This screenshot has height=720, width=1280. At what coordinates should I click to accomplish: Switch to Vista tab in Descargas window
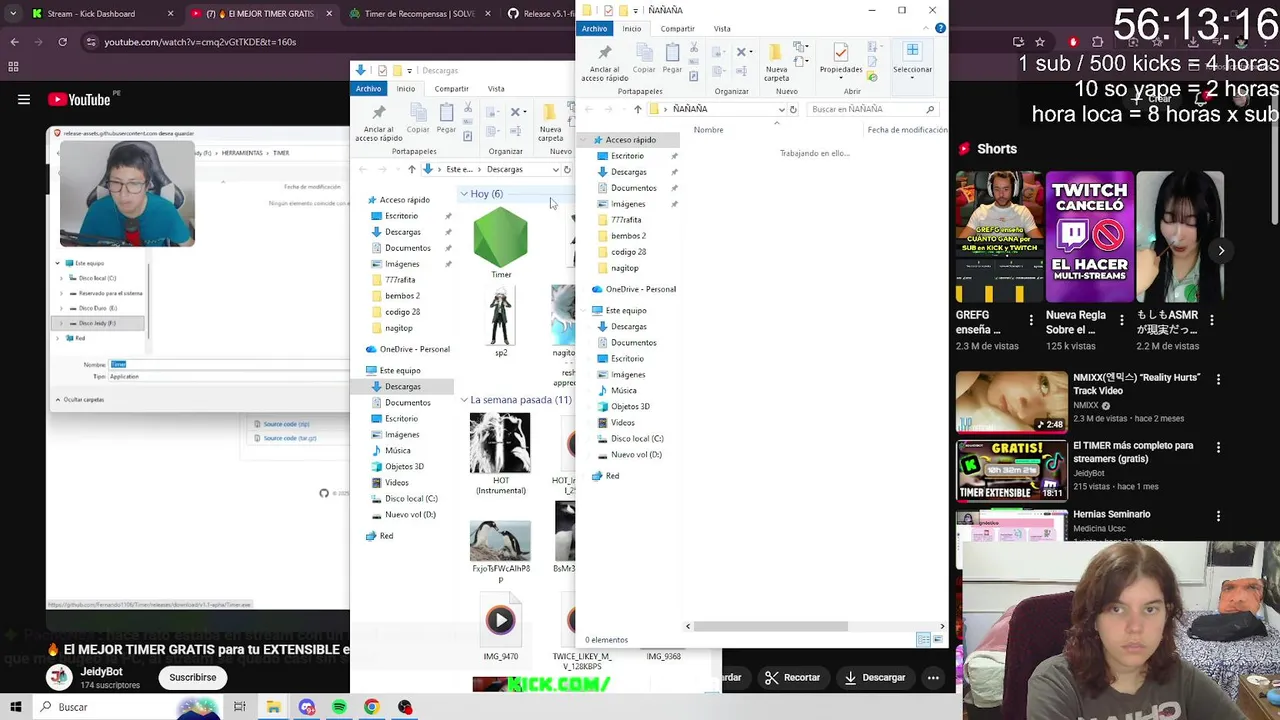pyautogui.click(x=496, y=88)
